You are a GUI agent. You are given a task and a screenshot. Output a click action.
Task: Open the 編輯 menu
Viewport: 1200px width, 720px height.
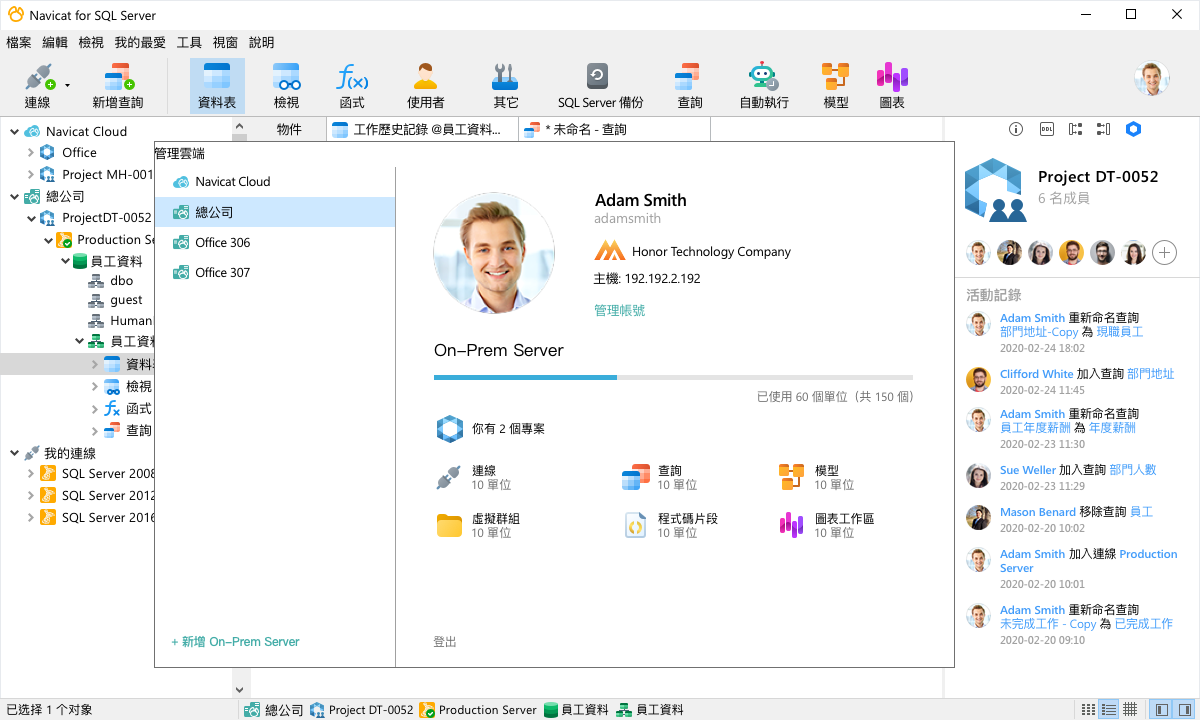pyautogui.click(x=55, y=43)
